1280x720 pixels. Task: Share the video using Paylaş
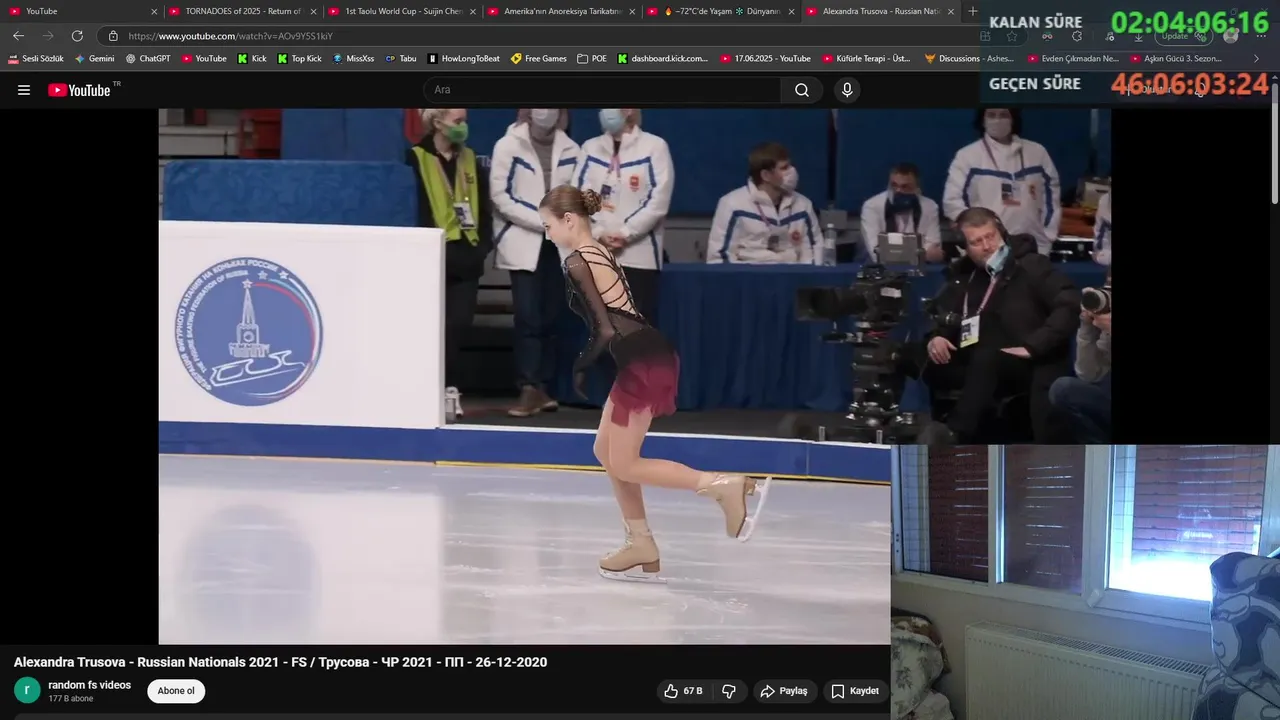point(784,691)
